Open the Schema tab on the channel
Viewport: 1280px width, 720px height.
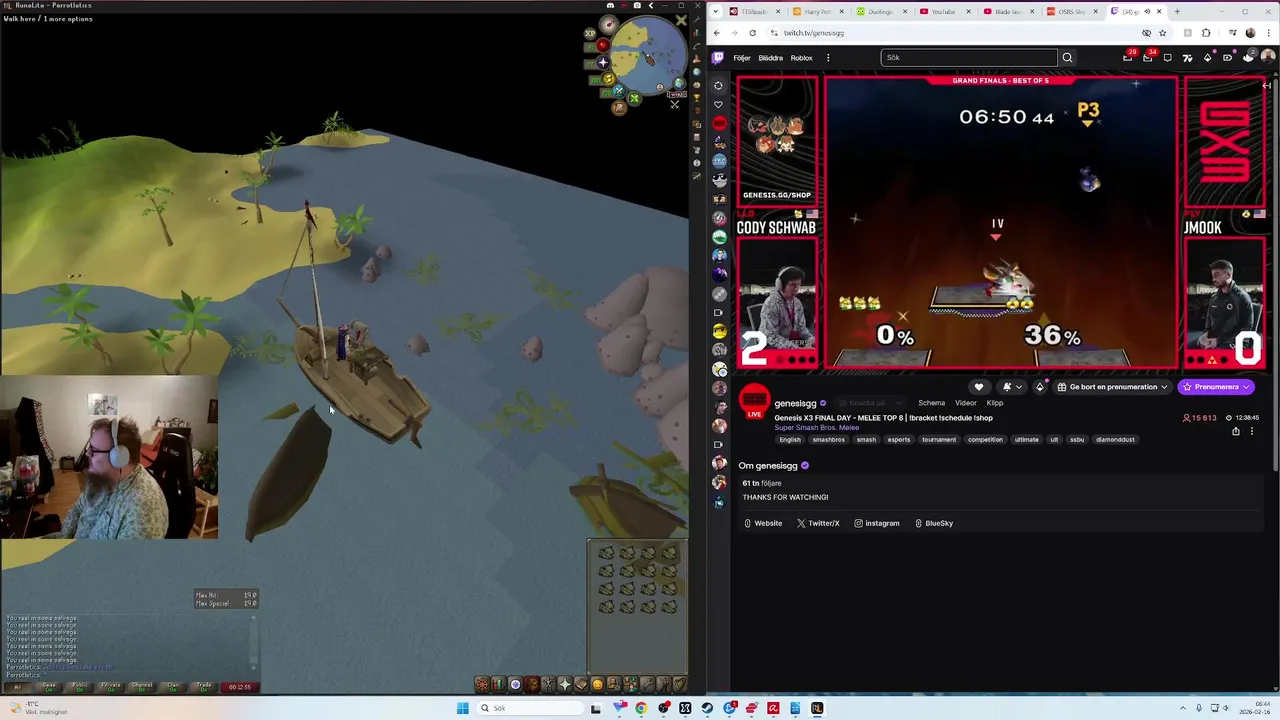(x=931, y=403)
